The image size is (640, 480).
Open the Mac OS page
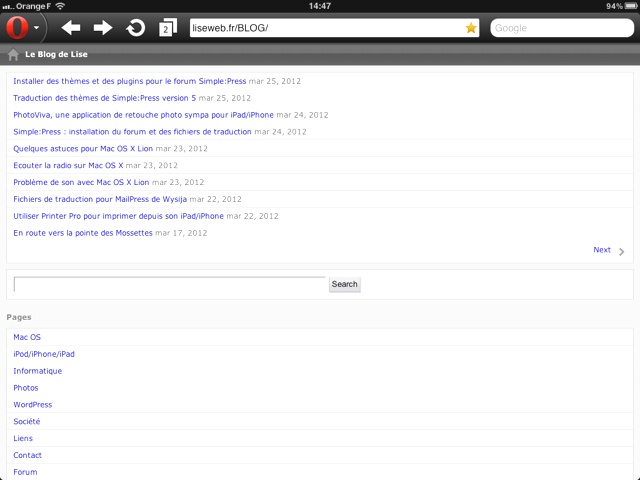27,337
